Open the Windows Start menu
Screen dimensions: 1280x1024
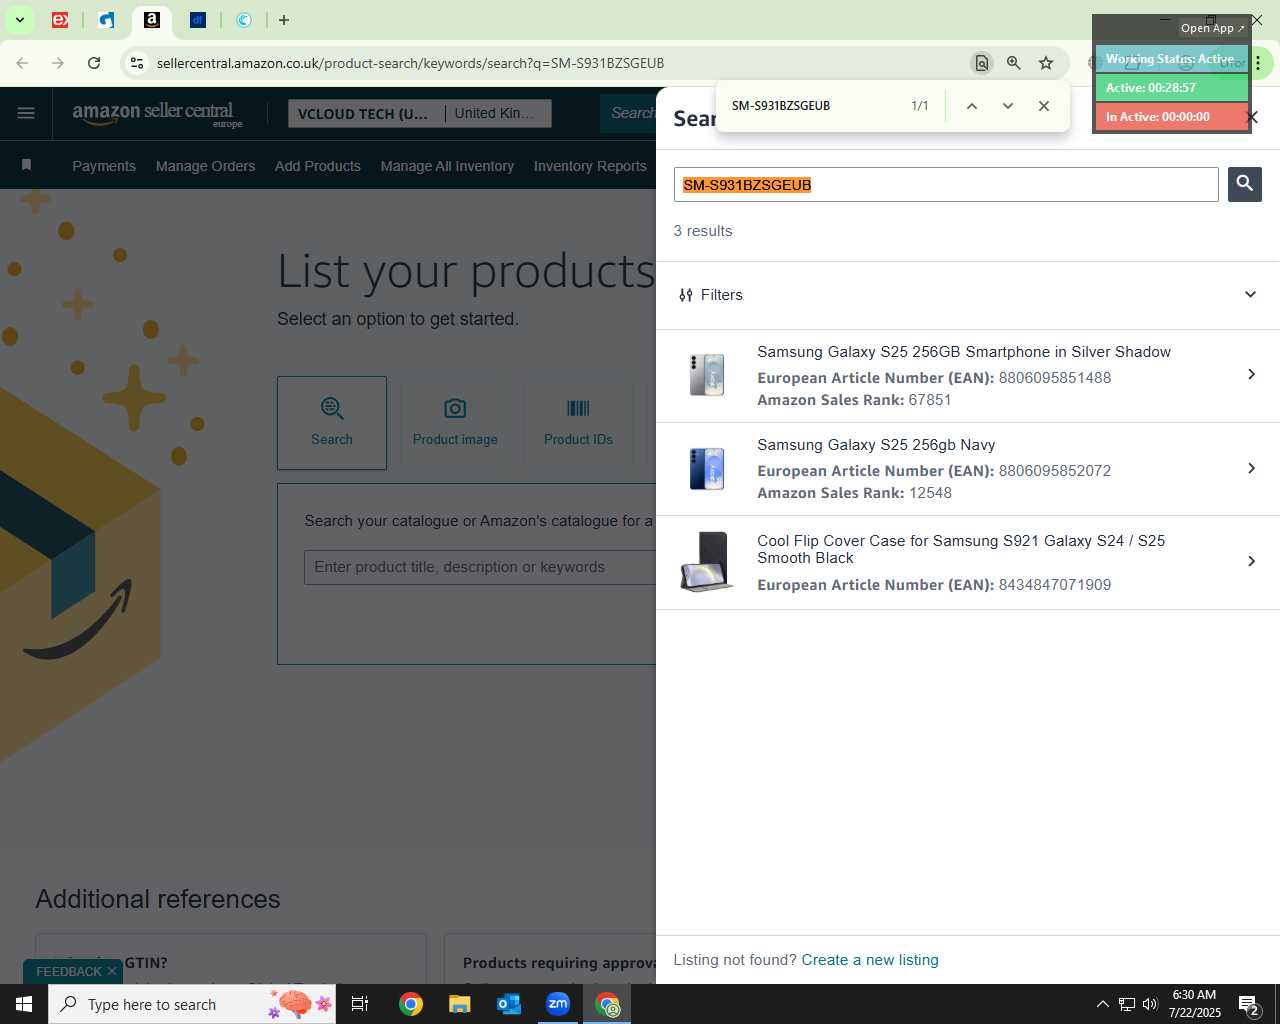pyautogui.click(x=24, y=1004)
